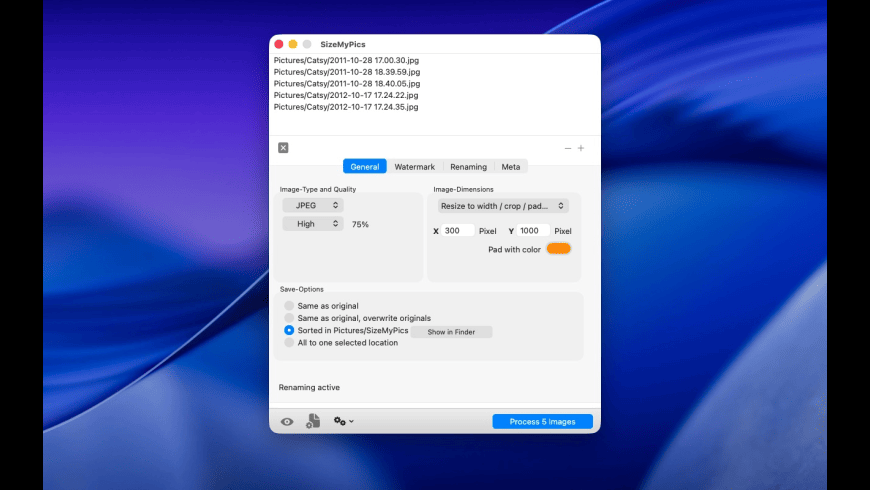Select Sorted in Pictures/SizeMyPics option
870x490 pixels.
click(289, 330)
